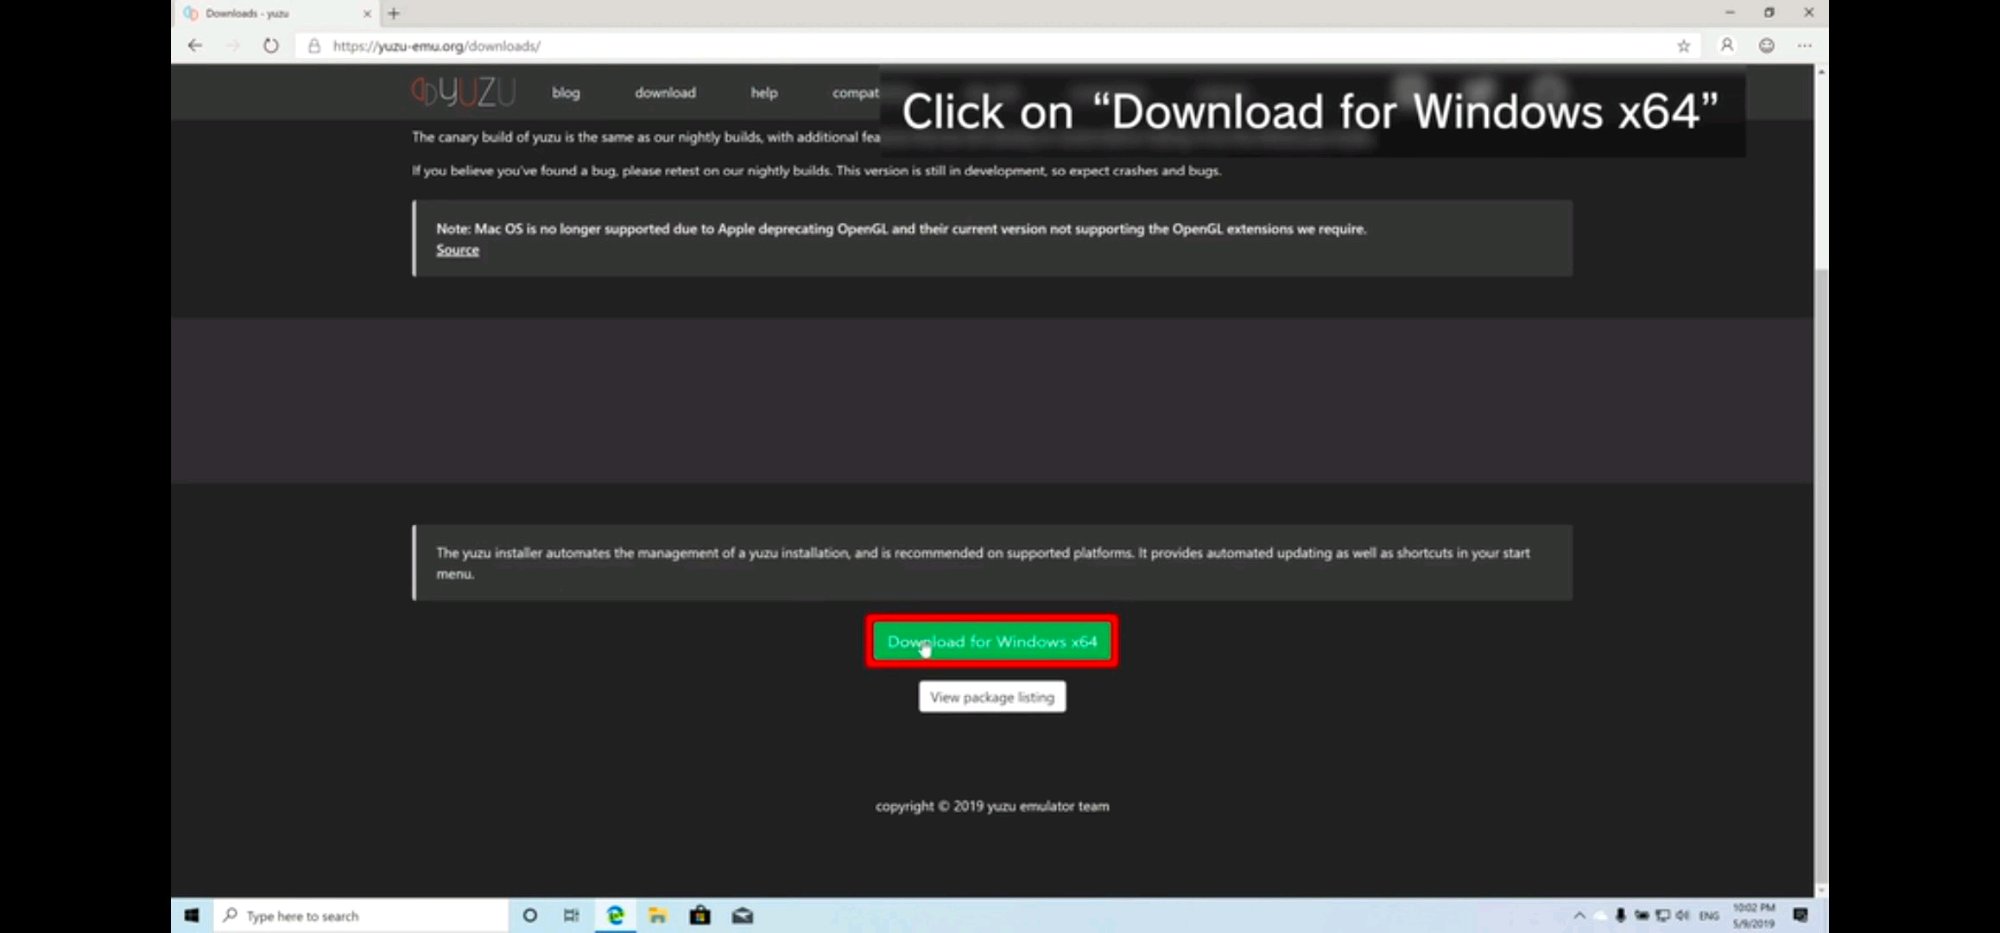Click the 'The canary build of yuzu' line
The height and width of the screenshot is (933, 2000).
pos(646,137)
